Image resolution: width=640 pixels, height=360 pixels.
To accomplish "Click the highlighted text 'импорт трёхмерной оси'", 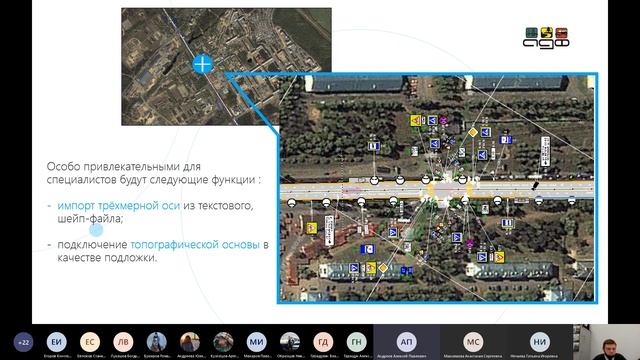I will [x=118, y=205].
